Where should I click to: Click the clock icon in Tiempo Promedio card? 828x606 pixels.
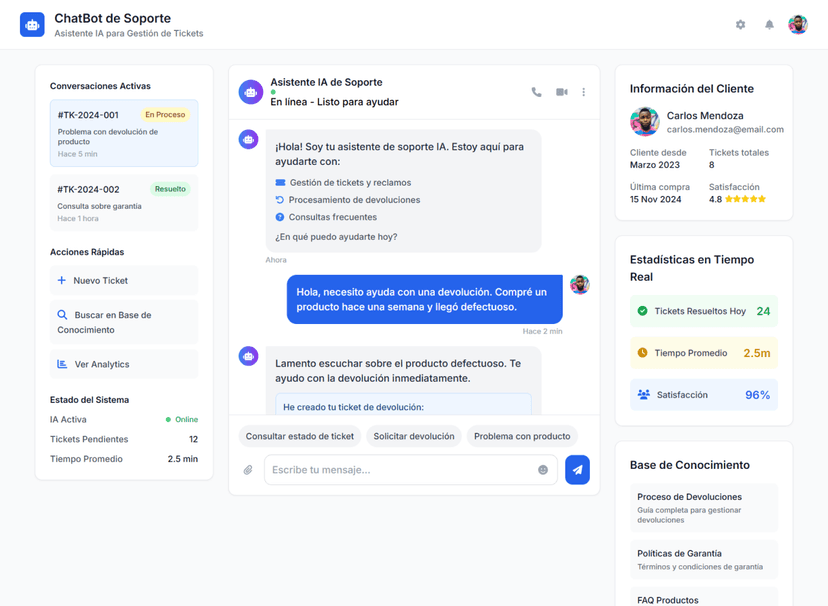(642, 353)
